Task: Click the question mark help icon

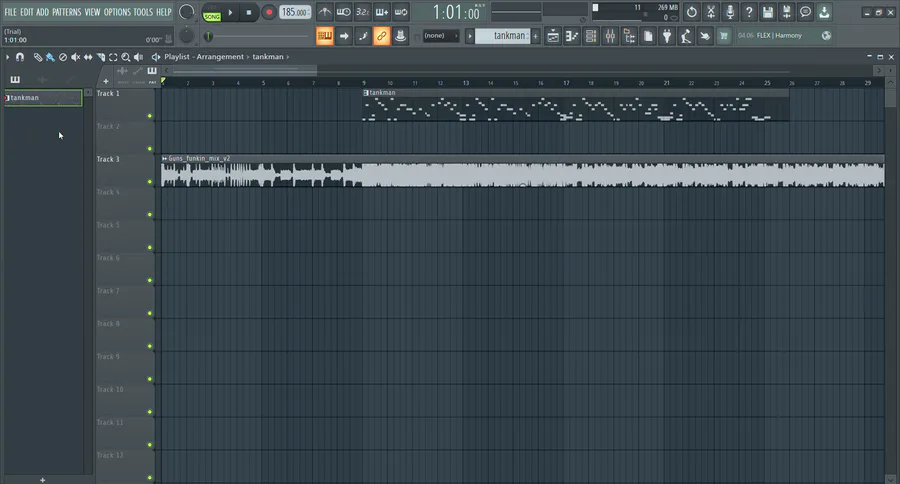Action: click(748, 12)
